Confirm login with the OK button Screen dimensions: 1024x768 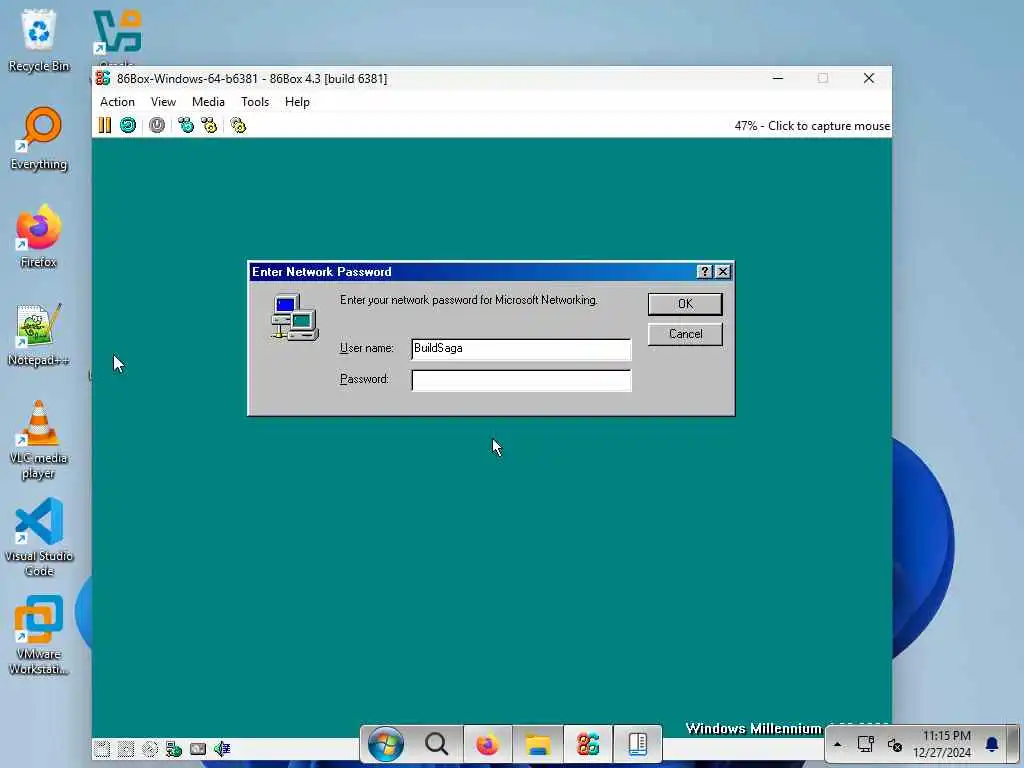pos(685,304)
